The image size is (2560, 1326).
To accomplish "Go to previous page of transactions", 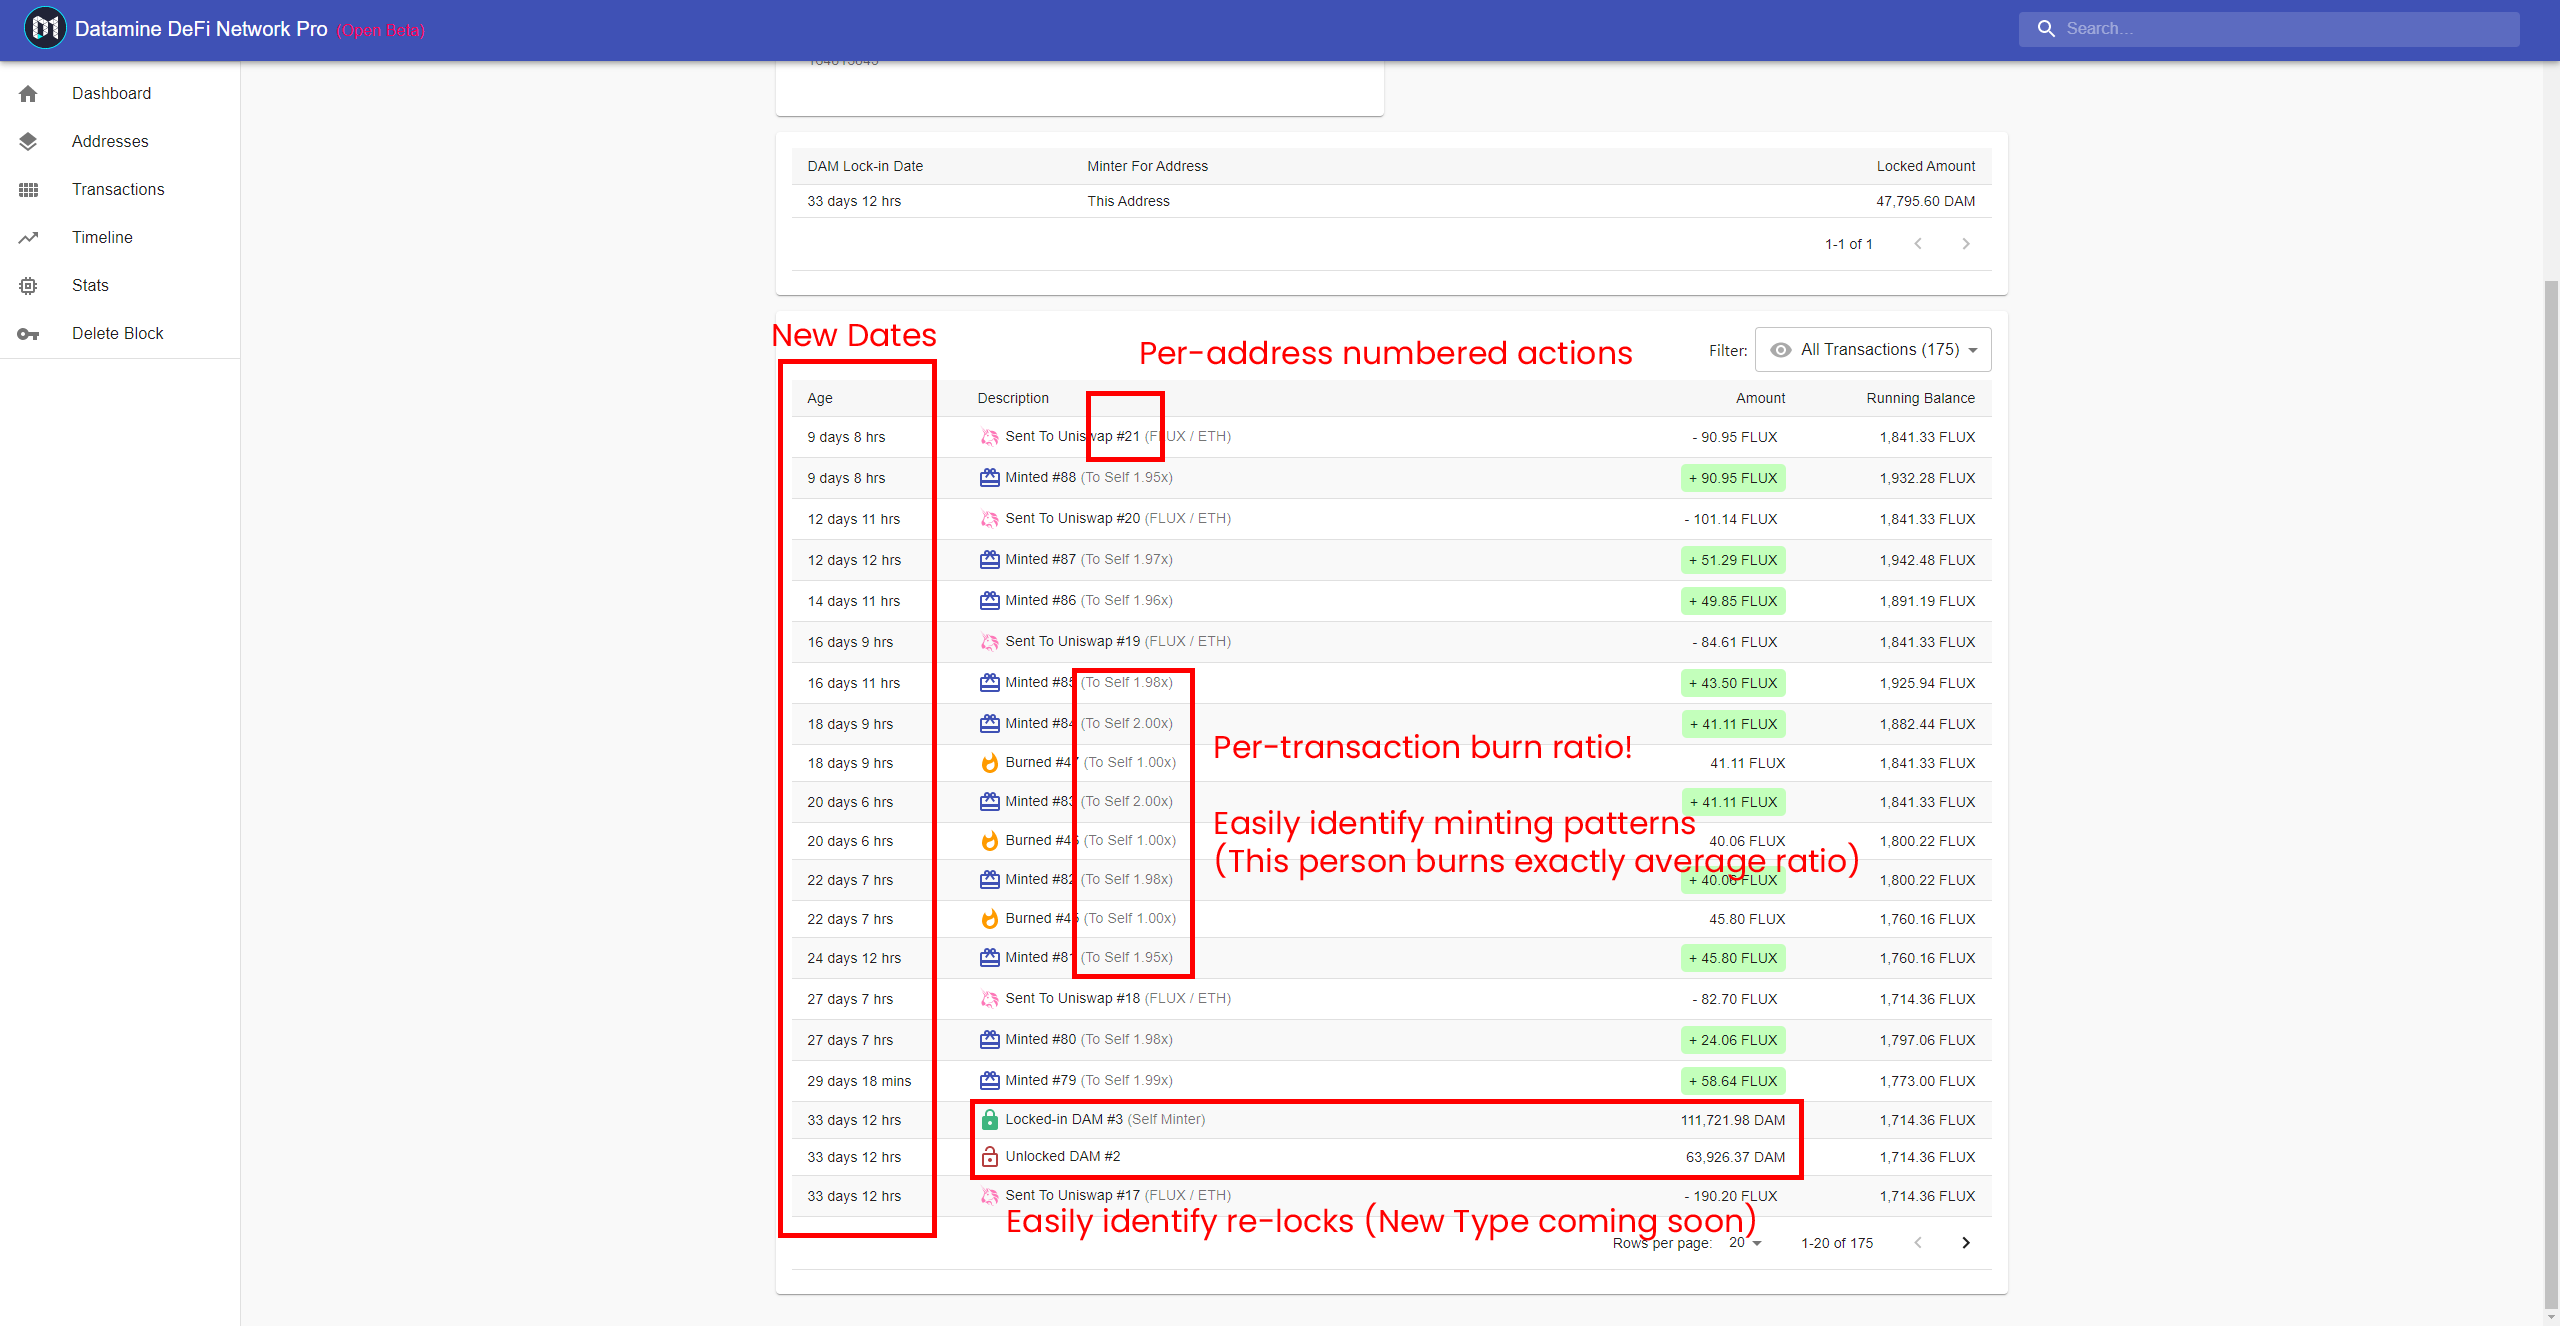I will [x=1918, y=1243].
